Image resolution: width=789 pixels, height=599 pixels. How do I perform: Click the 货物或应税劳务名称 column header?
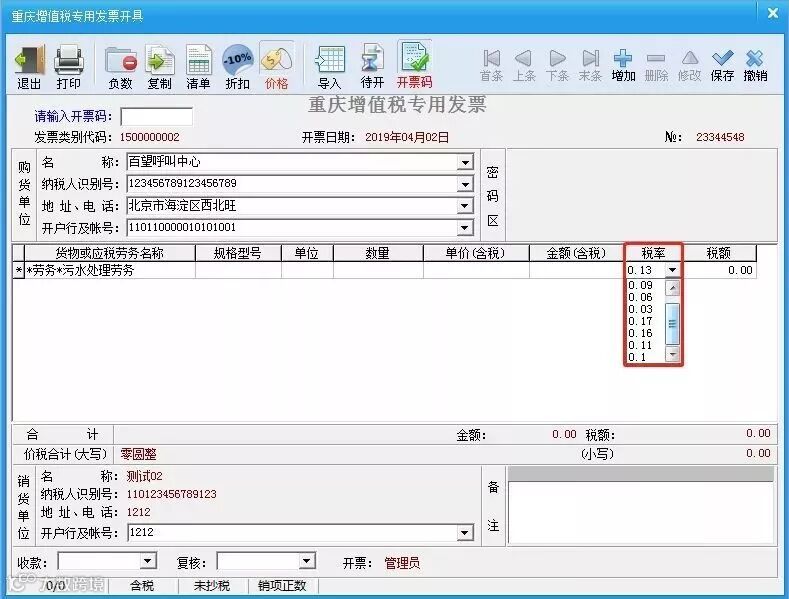(x=110, y=253)
